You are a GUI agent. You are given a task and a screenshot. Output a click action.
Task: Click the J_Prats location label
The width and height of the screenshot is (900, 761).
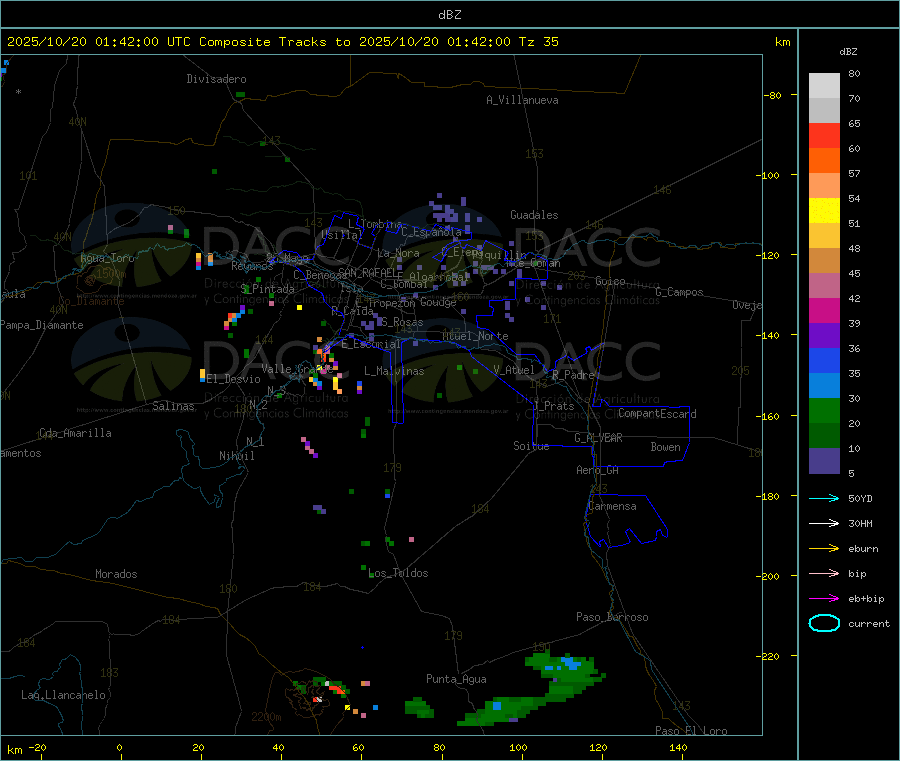coord(554,406)
